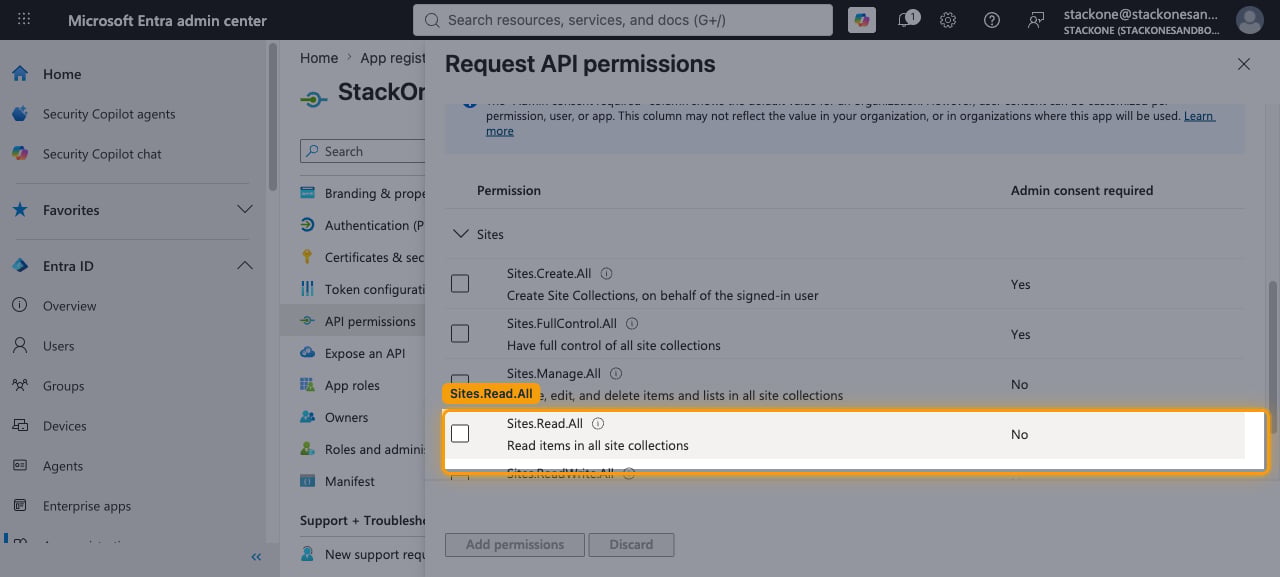
Task: Click the Devices icon in sidebar
Action: tap(20, 426)
